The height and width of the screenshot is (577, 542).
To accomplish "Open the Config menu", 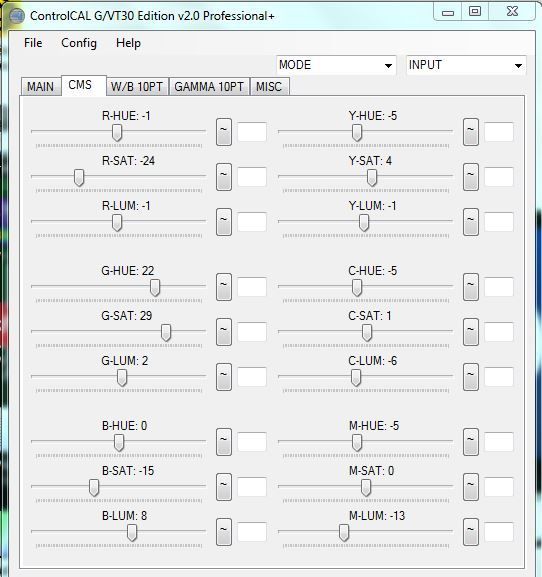I will 79,43.
